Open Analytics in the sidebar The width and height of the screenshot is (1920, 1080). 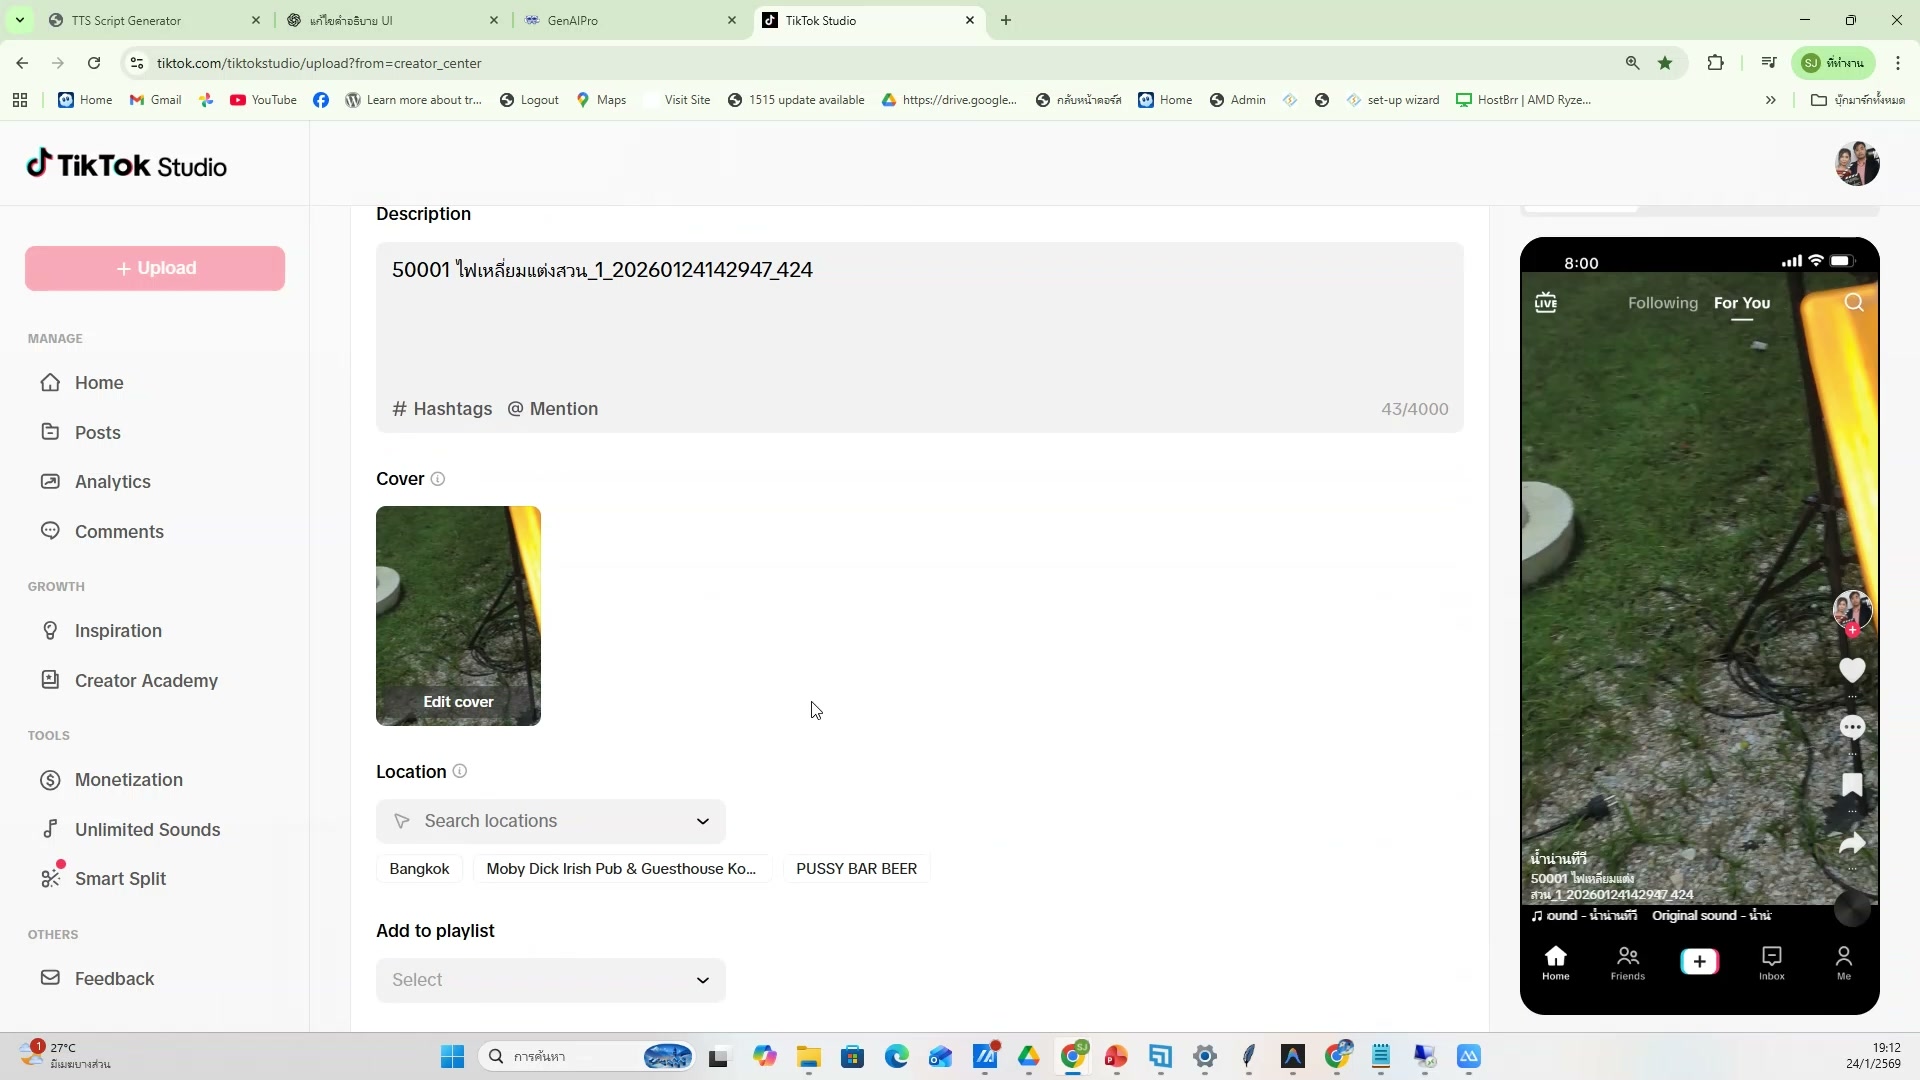click(x=112, y=482)
